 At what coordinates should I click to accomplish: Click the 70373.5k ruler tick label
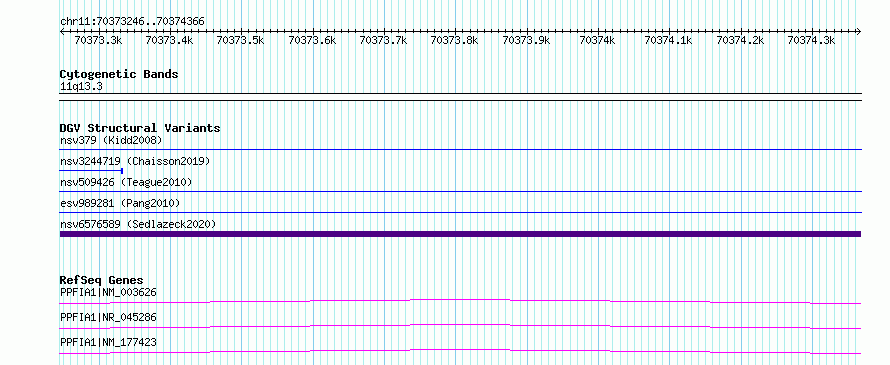[241, 40]
